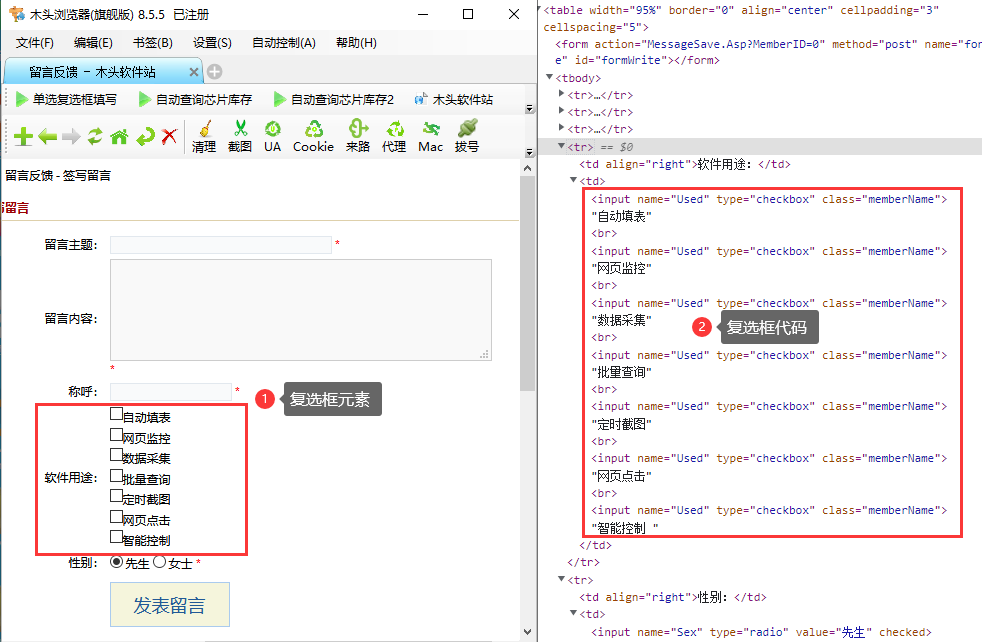The width and height of the screenshot is (982, 642).
Task: Click inside the 留言主题 input field
Action: [220, 244]
